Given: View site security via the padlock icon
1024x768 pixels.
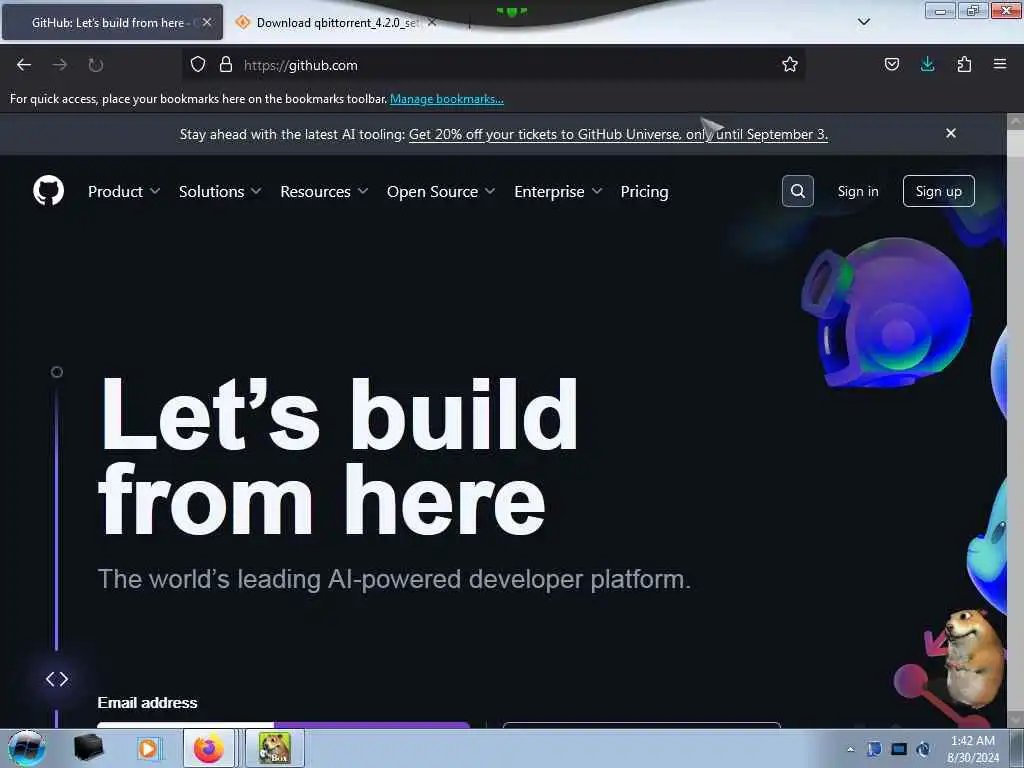Looking at the screenshot, I should click(x=226, y=65).
